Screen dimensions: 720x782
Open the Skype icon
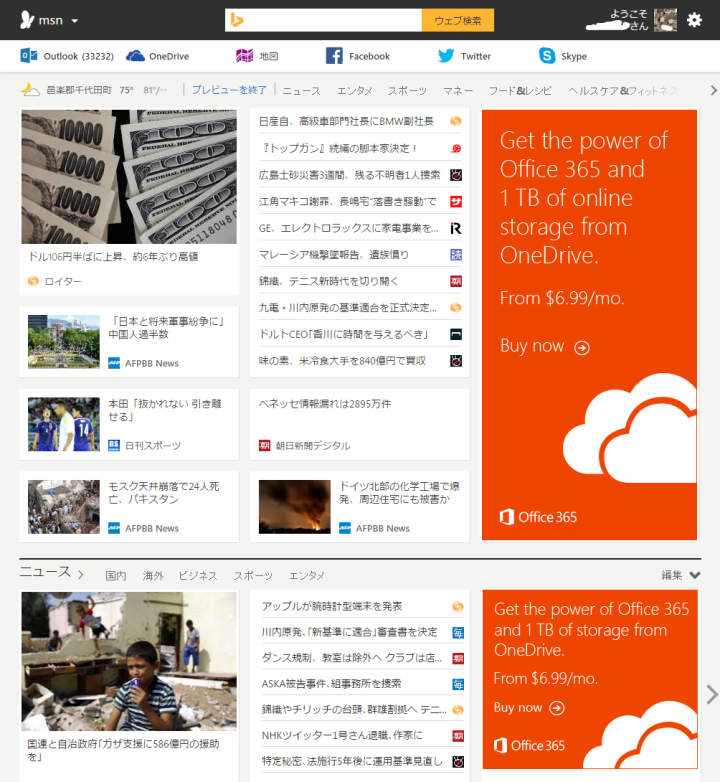point(547,55)
